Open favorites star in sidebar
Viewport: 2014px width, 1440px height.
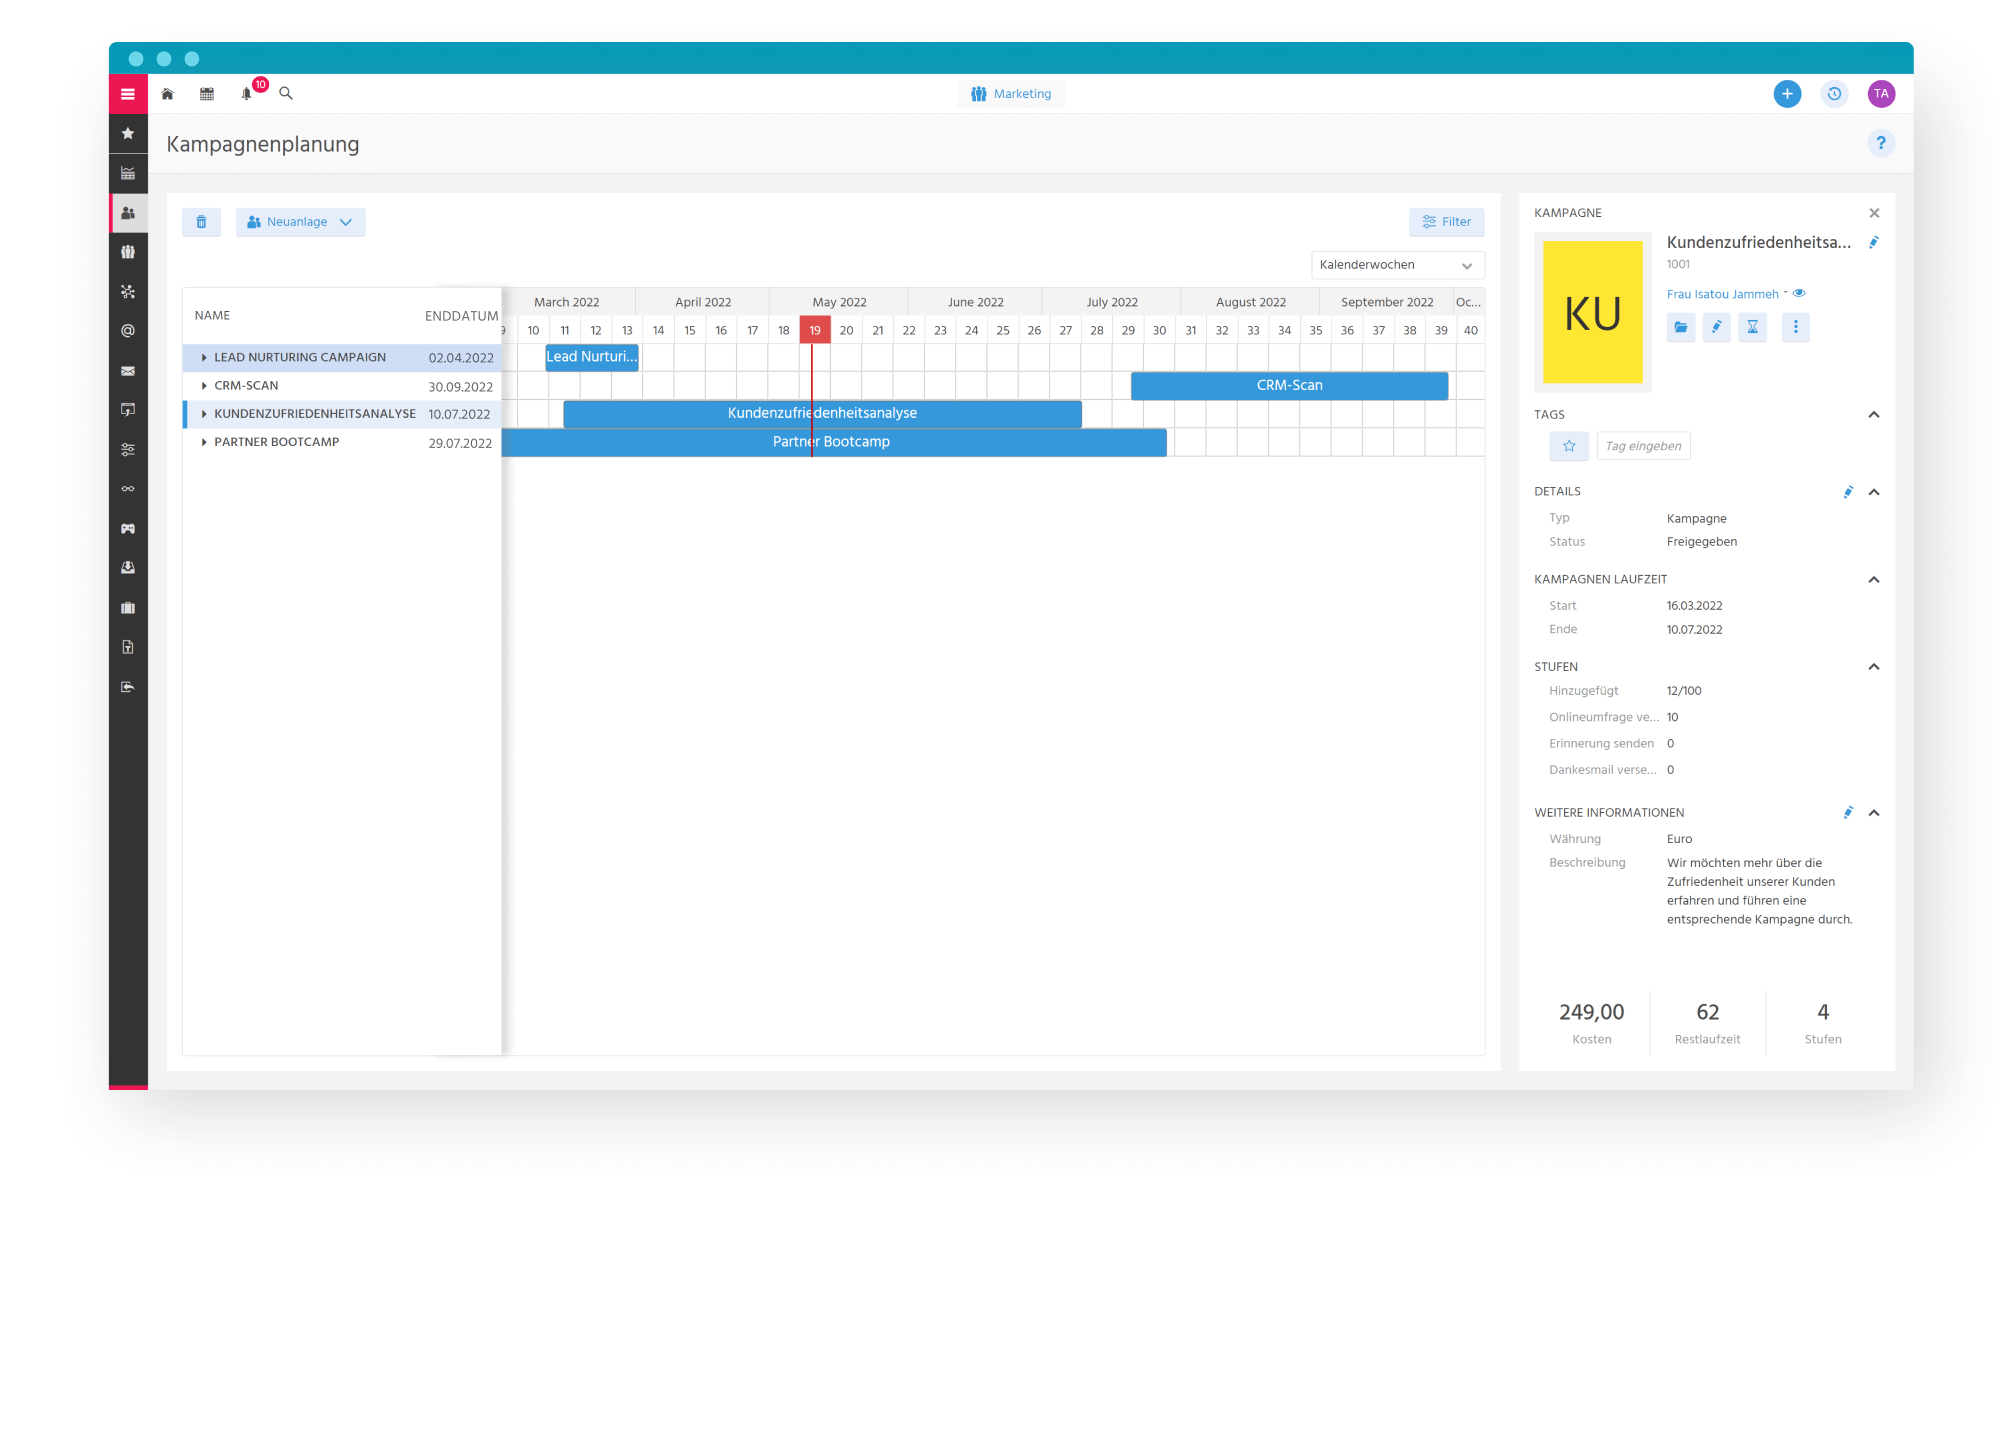click(x=128, y=133)
